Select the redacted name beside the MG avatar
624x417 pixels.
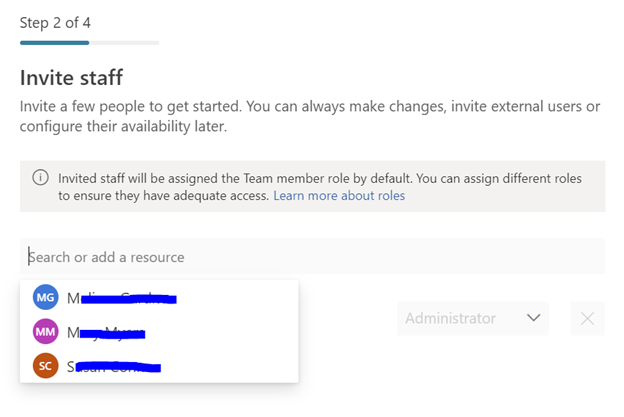[x=121, y=298]
